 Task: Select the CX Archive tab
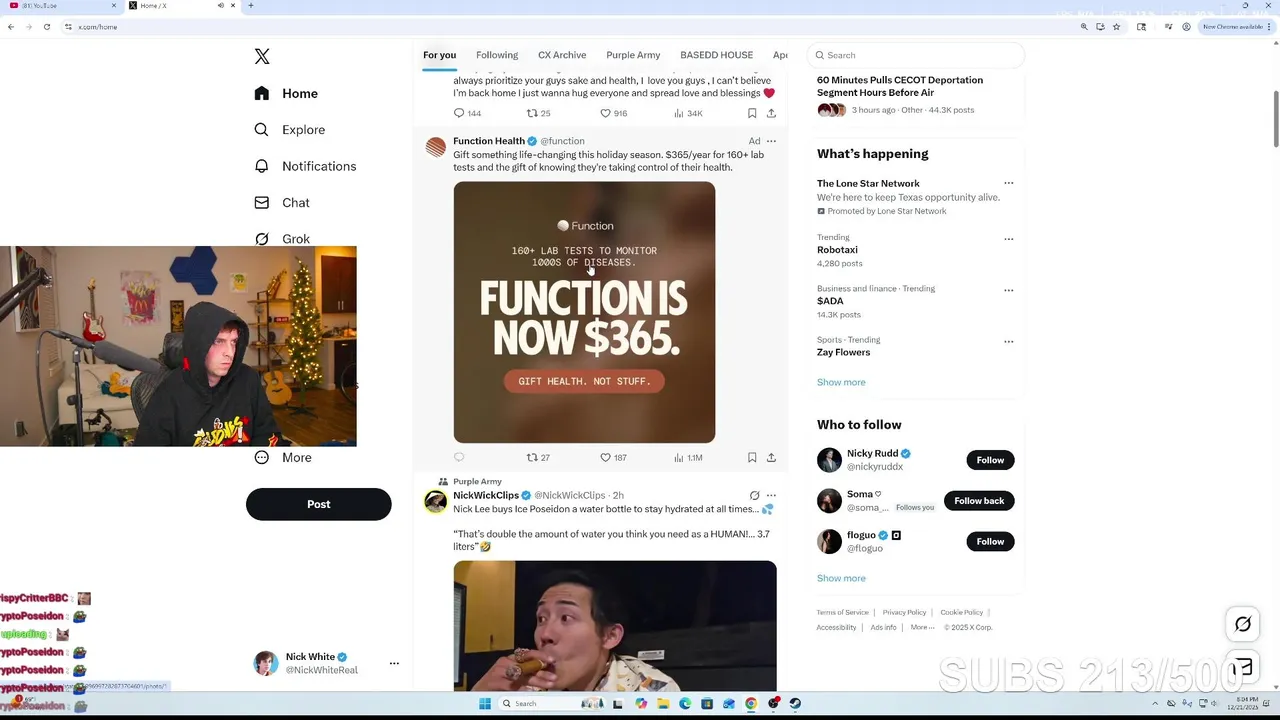point(562,55)
